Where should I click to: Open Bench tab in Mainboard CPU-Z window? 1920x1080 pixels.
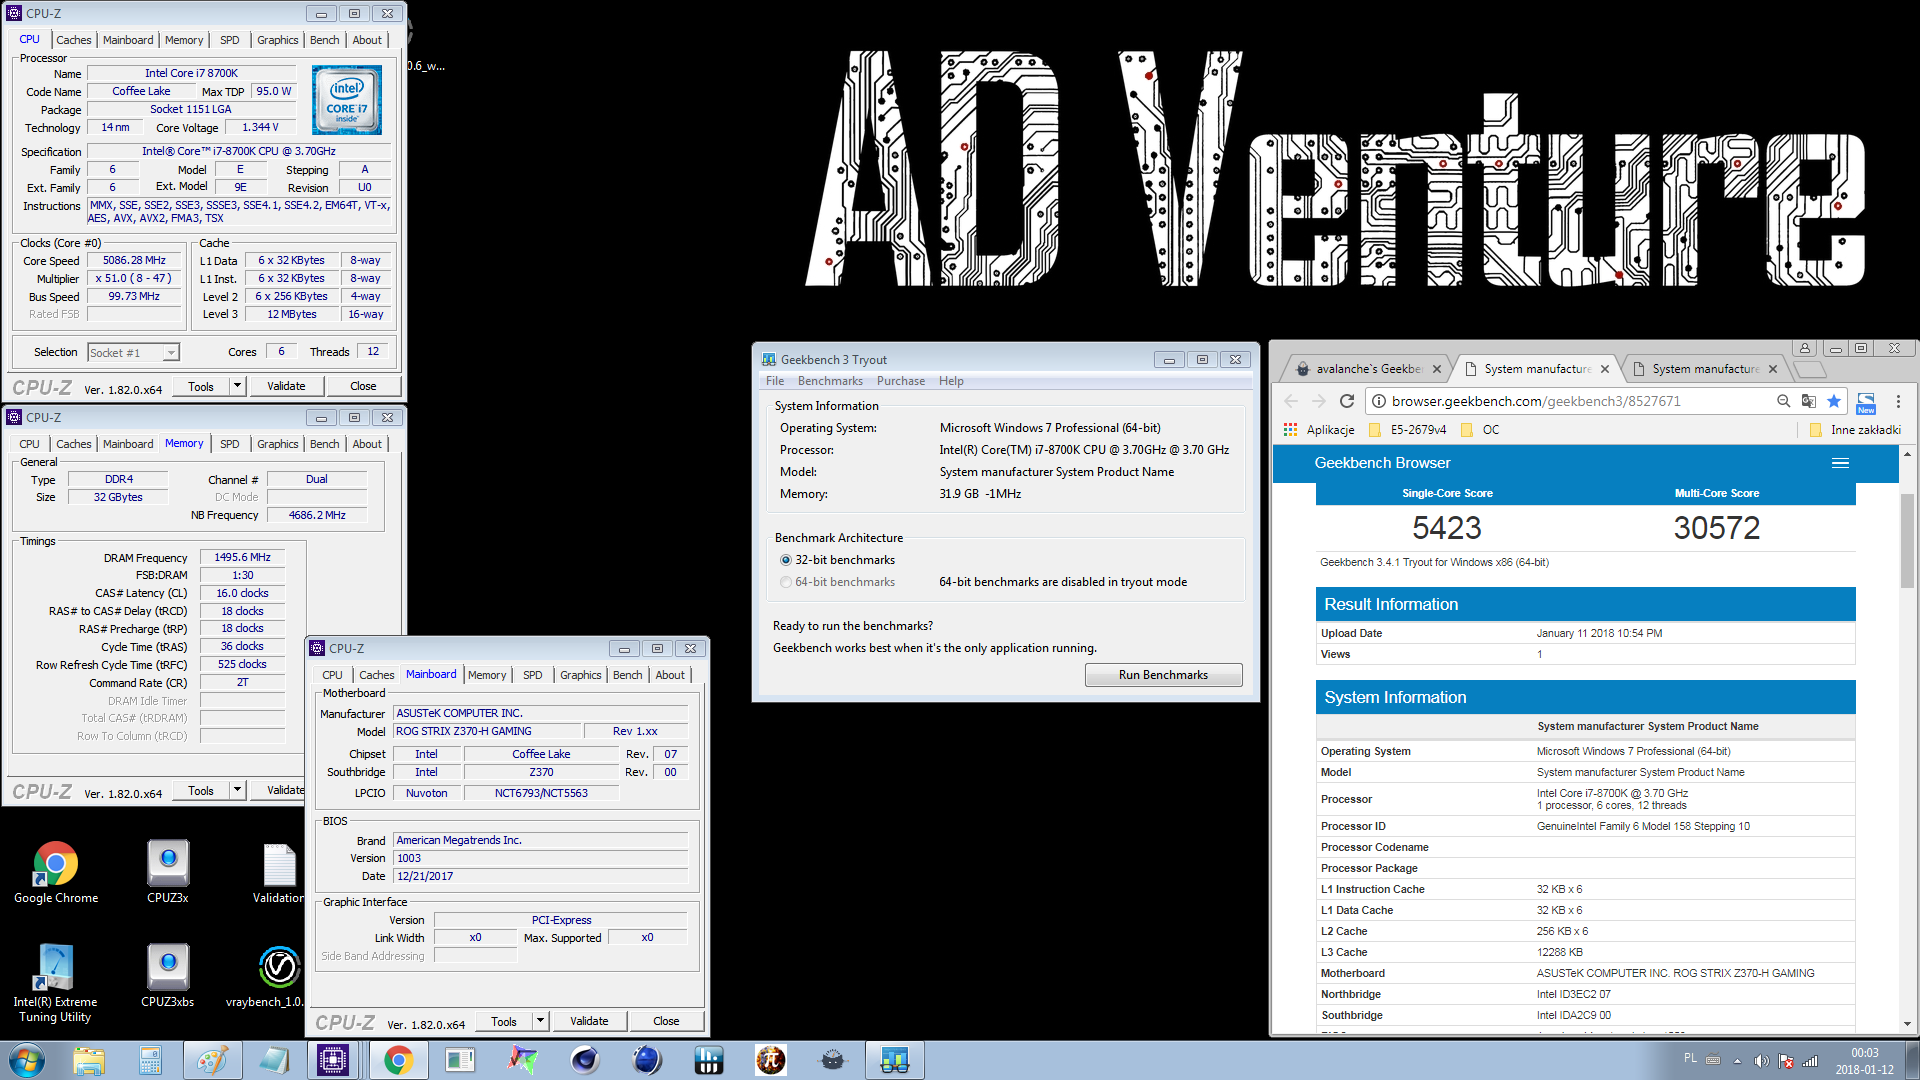(x=627, y=675)
